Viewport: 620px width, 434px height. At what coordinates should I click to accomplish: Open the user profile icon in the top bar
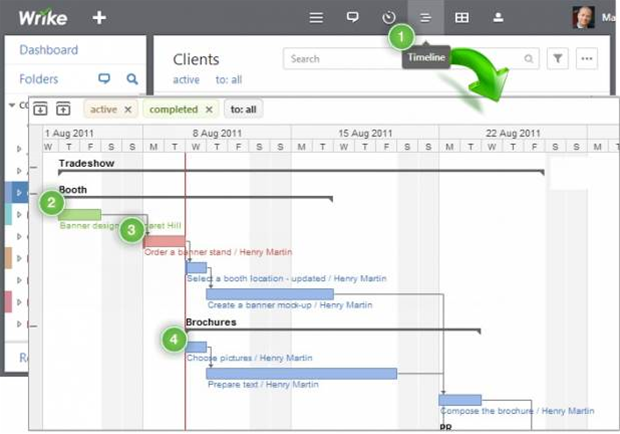pos(498,17)
